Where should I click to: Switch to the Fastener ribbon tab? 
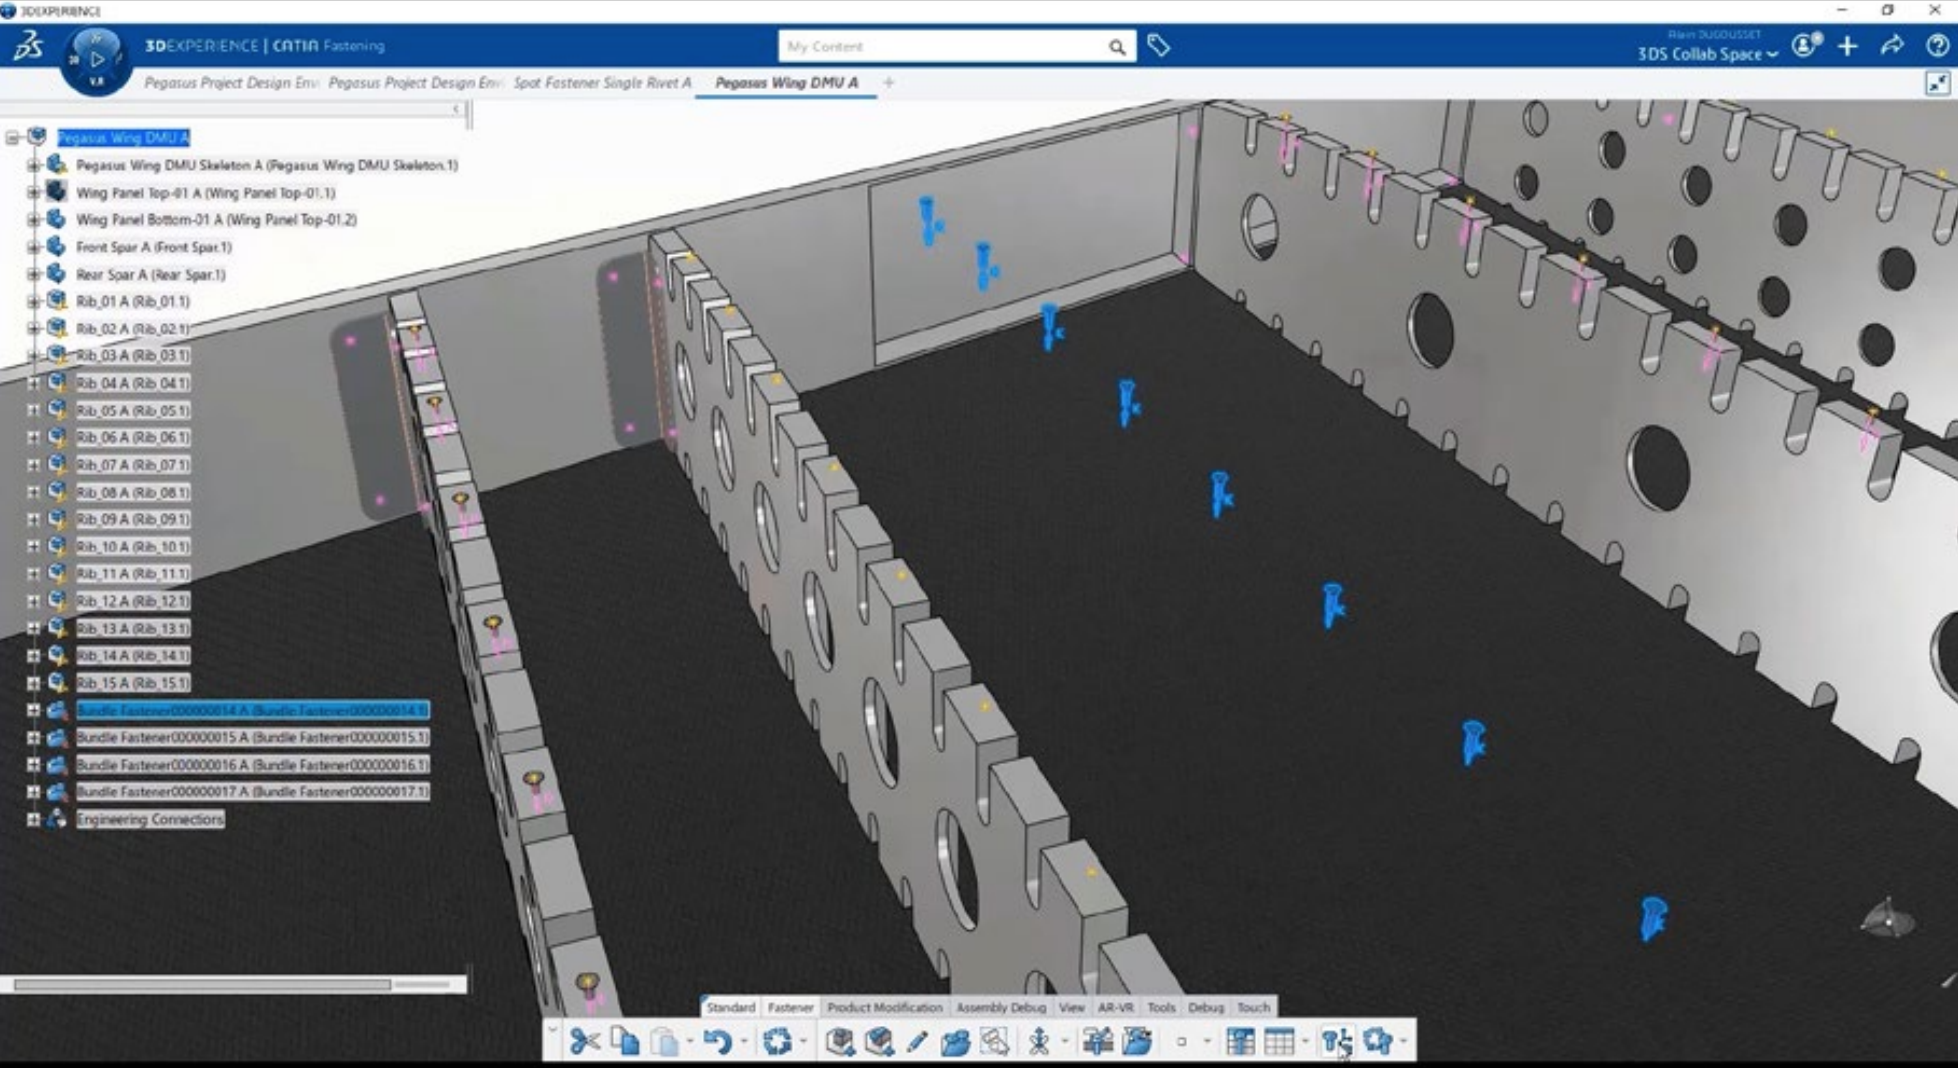pyautogui.click(x=791, y=1008)
